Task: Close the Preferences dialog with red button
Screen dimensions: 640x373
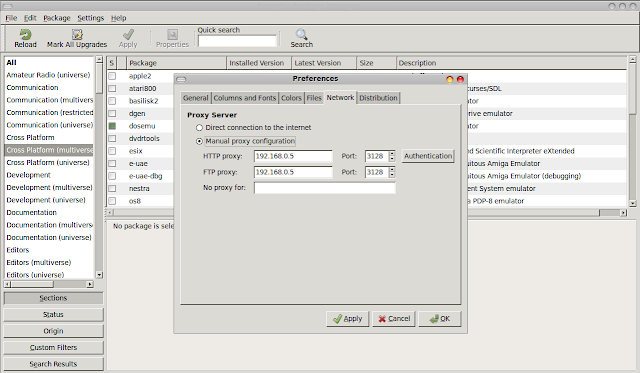Action: pos(460,79)
